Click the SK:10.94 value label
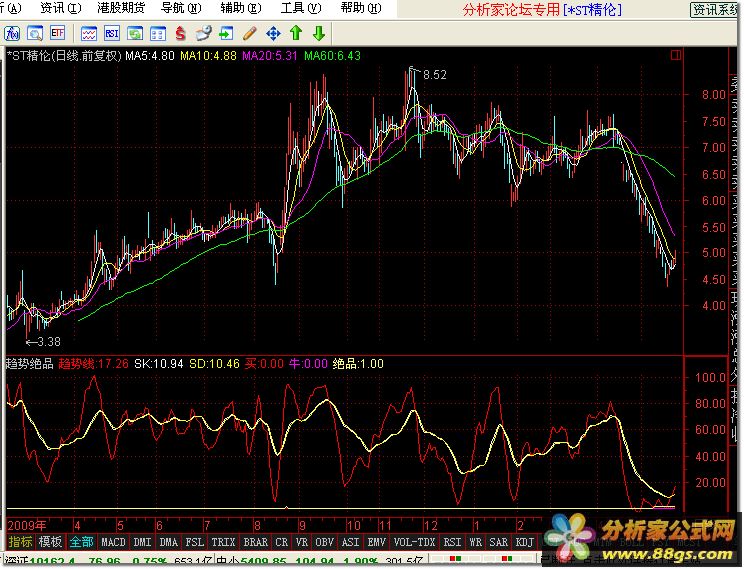This screenshot has height=569, width=744. pos(159,364)
